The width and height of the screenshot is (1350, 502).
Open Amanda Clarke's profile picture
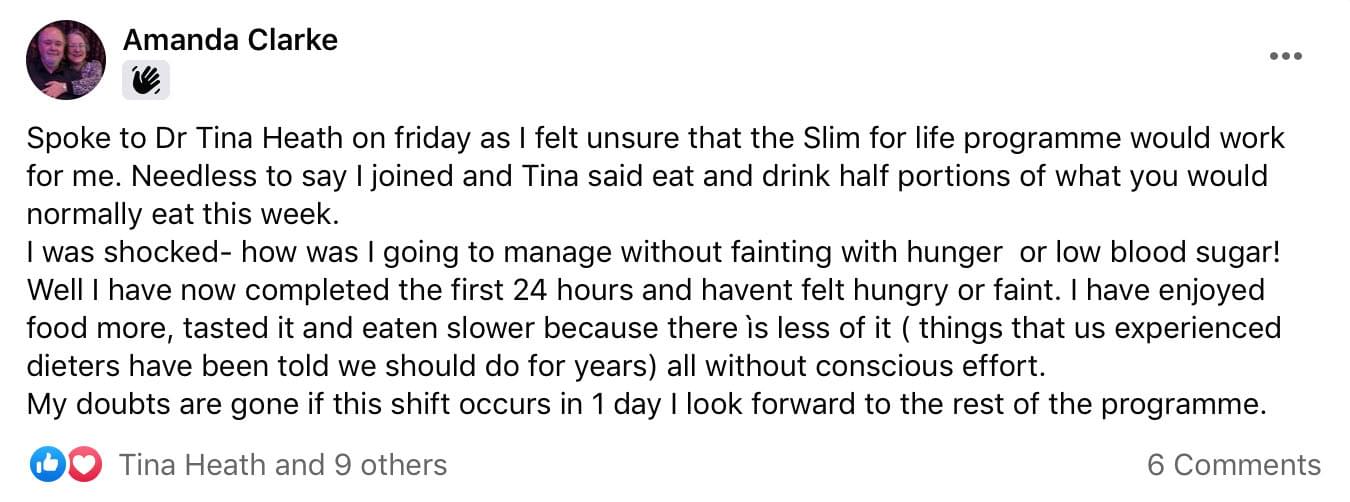pyautogui.click(x=66, y=60)
